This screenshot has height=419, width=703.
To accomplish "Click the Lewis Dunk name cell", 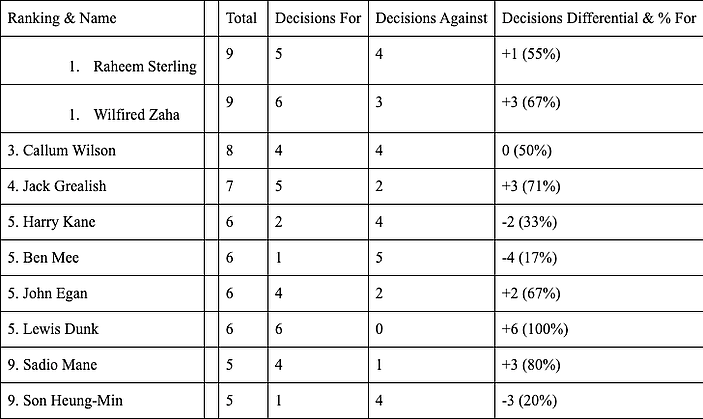I will click(x=102, y=329).
